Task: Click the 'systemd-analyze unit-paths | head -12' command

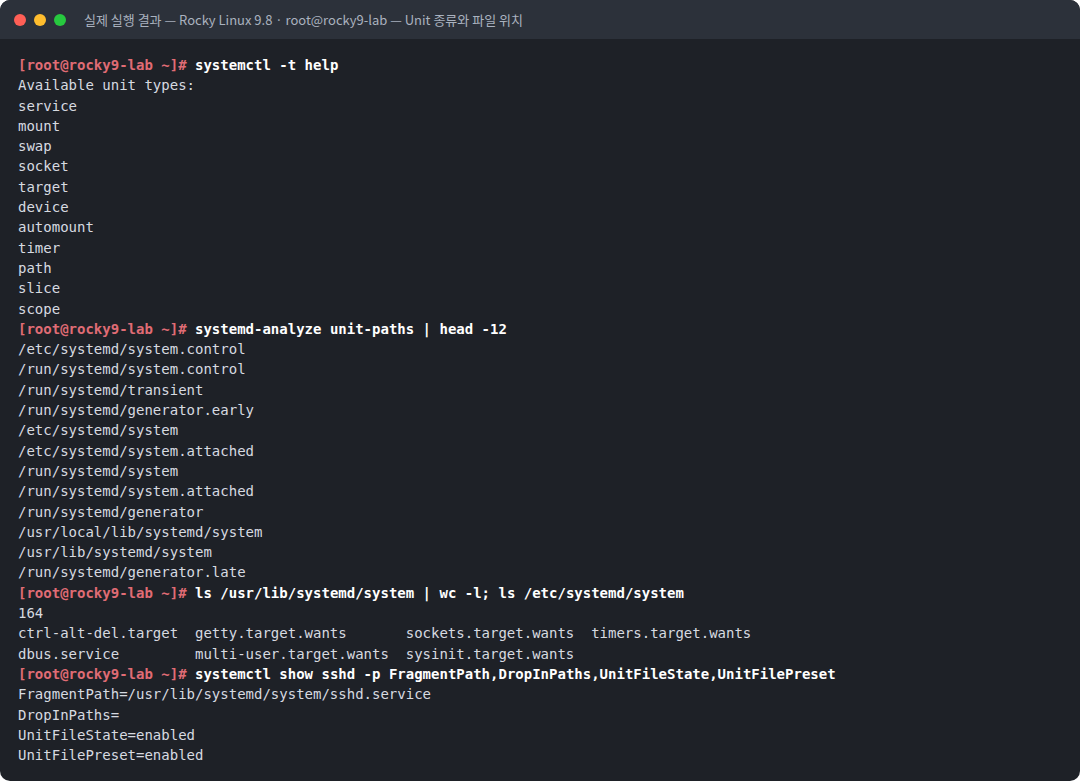Action: [351, 329]
